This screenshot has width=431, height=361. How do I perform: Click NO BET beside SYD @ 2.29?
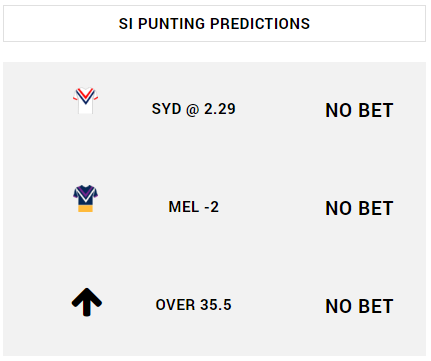pos(359,110)
